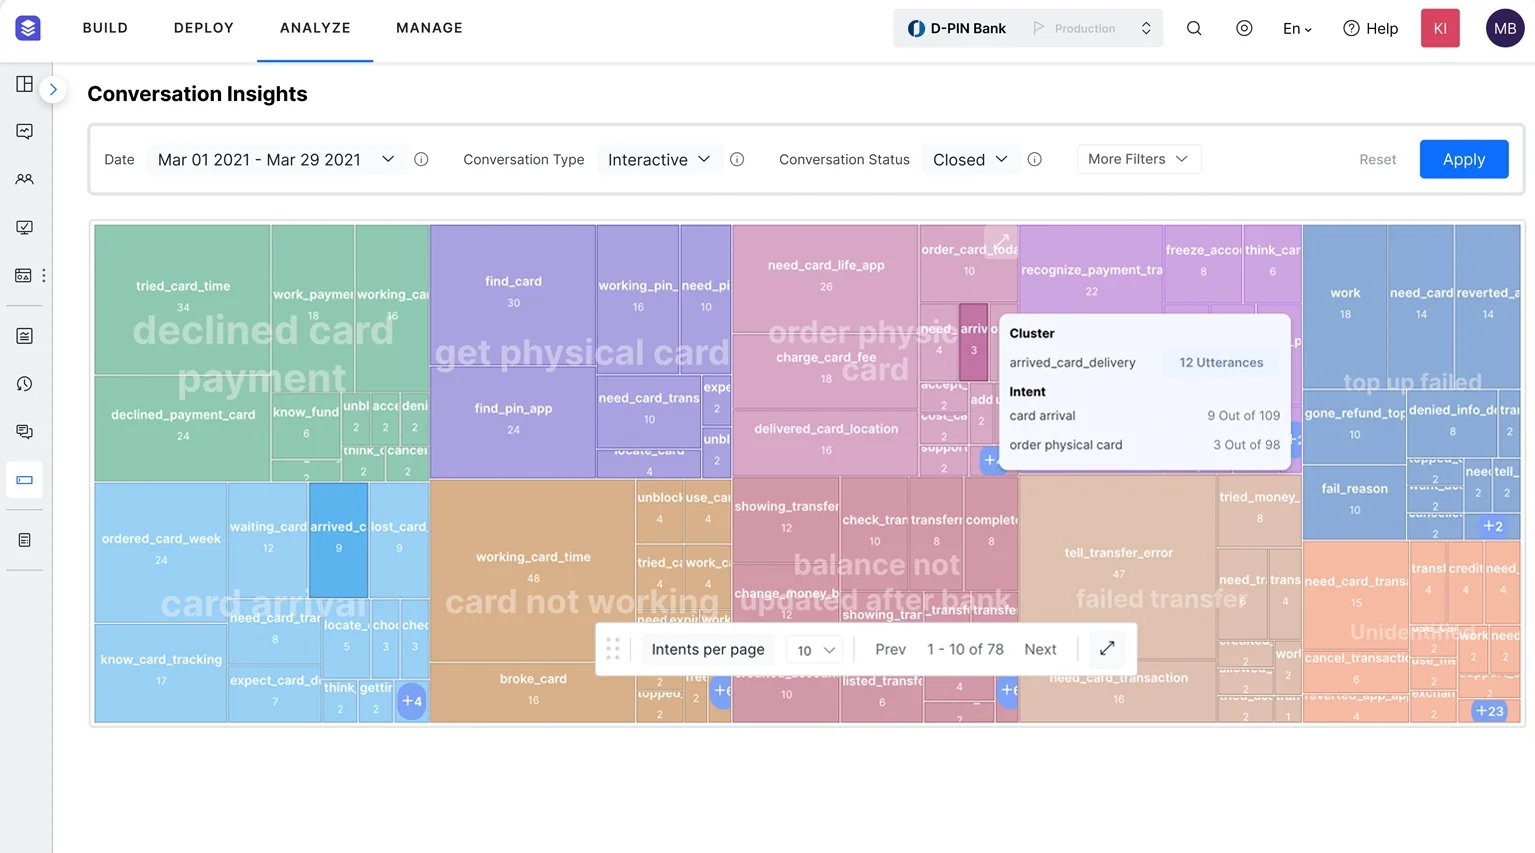Click the kebab menu next to the card sidebar icon
Viewport: 1535px width, 853px height.
43,274
